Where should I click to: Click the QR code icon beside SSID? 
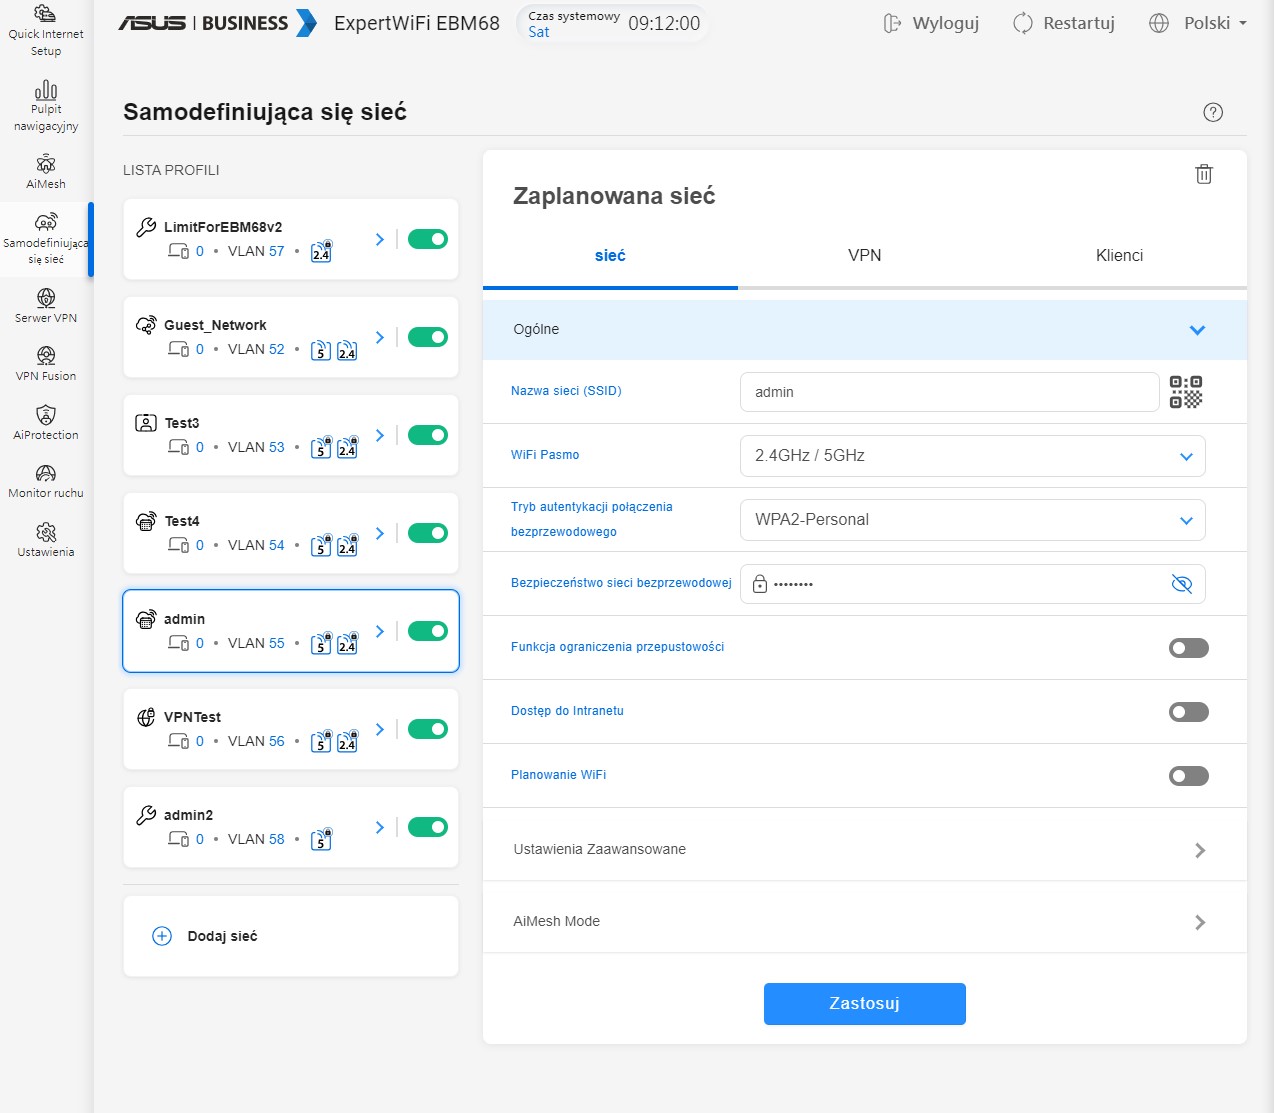[1186, 392]
